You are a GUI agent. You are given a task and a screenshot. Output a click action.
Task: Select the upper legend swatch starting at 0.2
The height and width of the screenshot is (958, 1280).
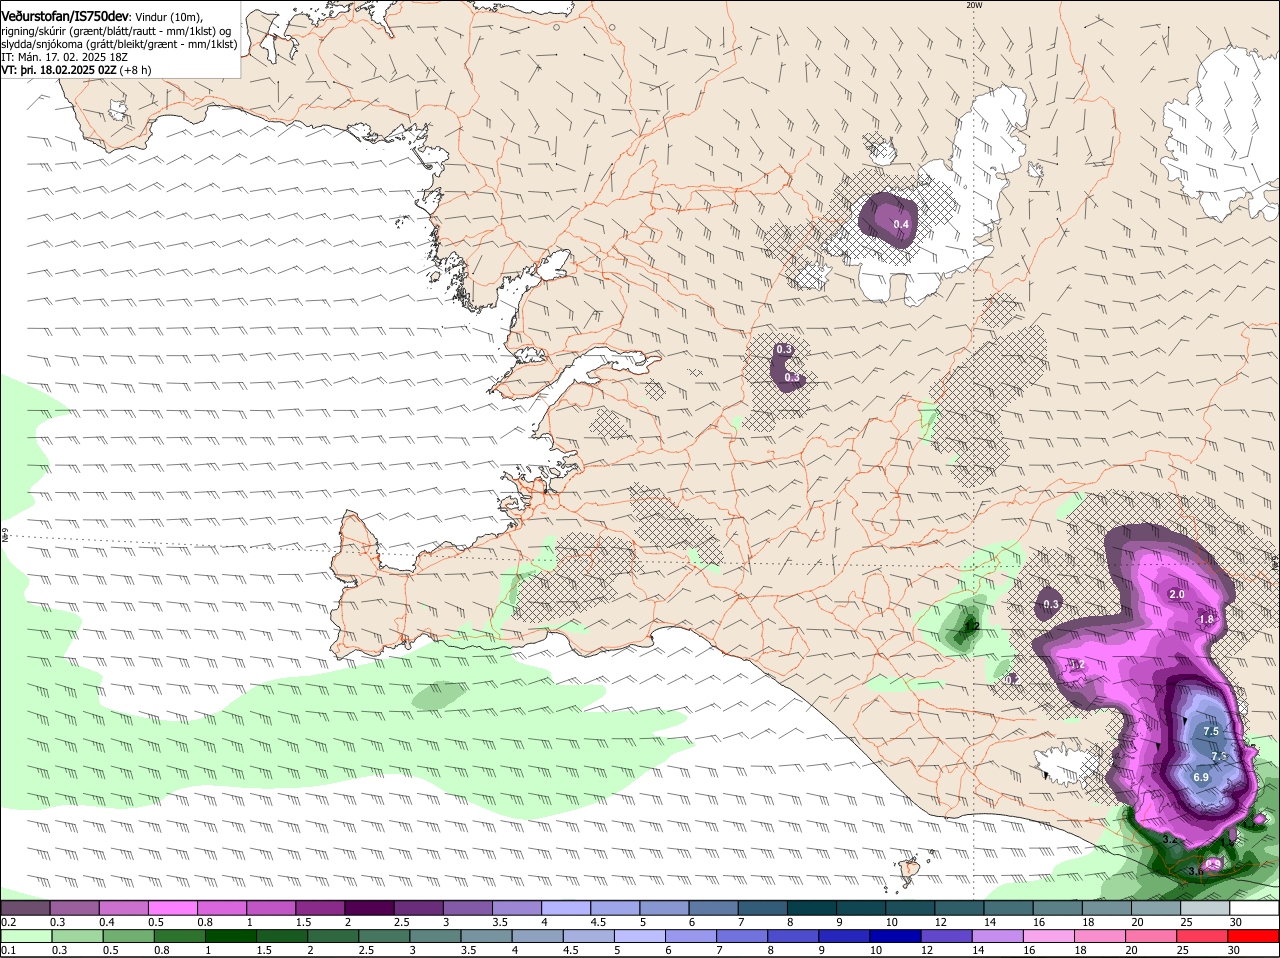(25, 907)
